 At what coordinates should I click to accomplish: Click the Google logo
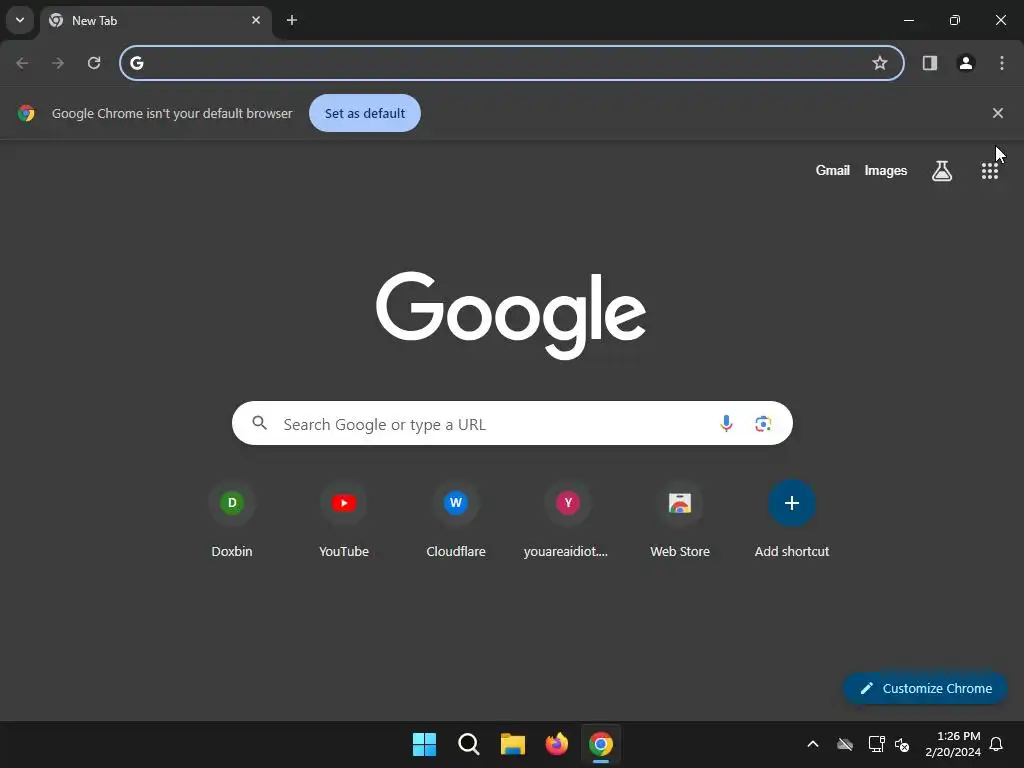pyautogui.click(x=511, y=315)
